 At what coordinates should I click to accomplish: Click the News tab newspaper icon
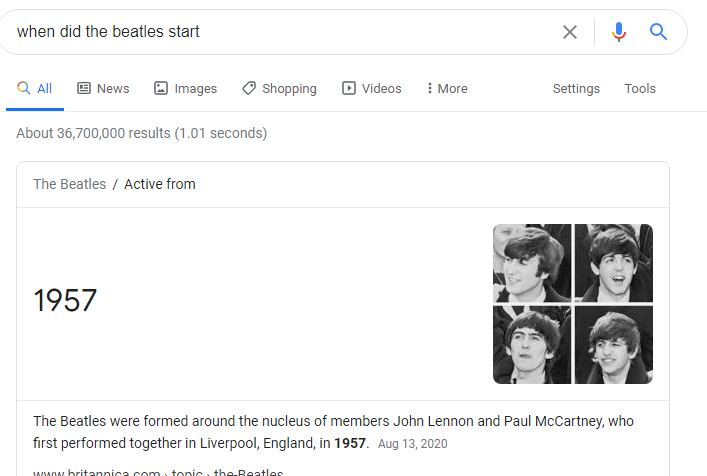(x=84, y=88)
